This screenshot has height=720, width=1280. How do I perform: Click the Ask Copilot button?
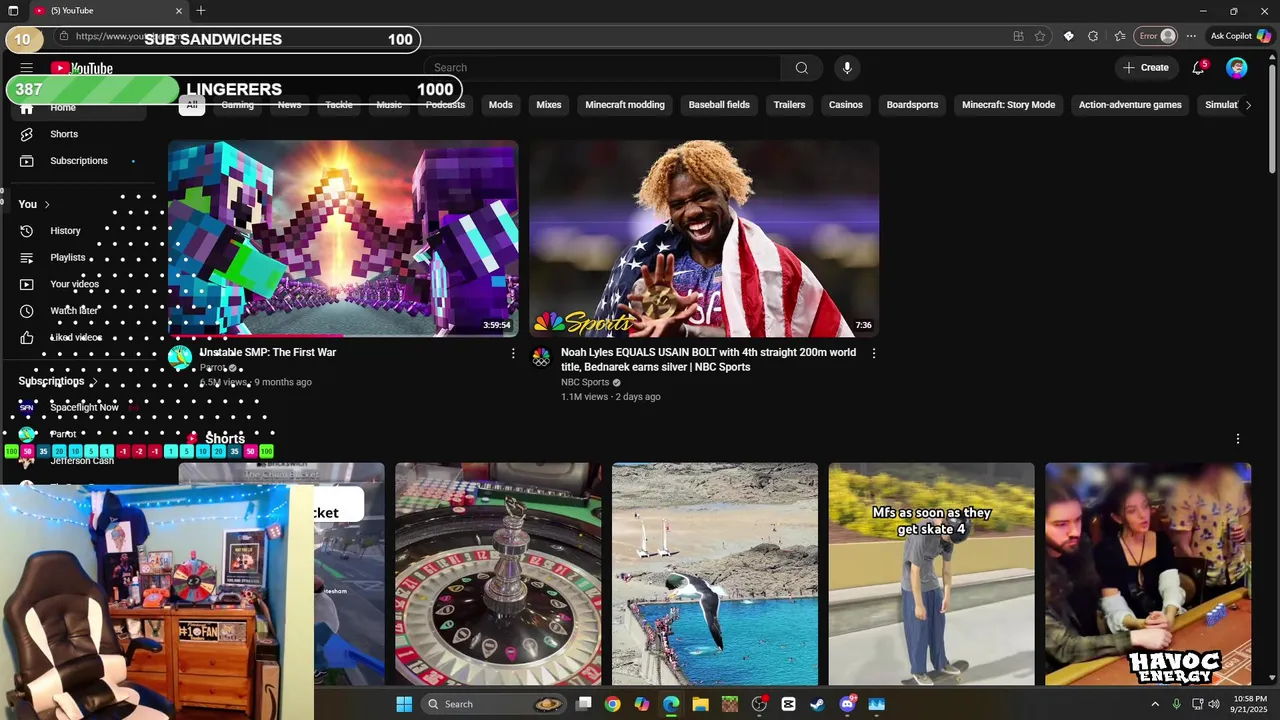(x=1240, y=36)
